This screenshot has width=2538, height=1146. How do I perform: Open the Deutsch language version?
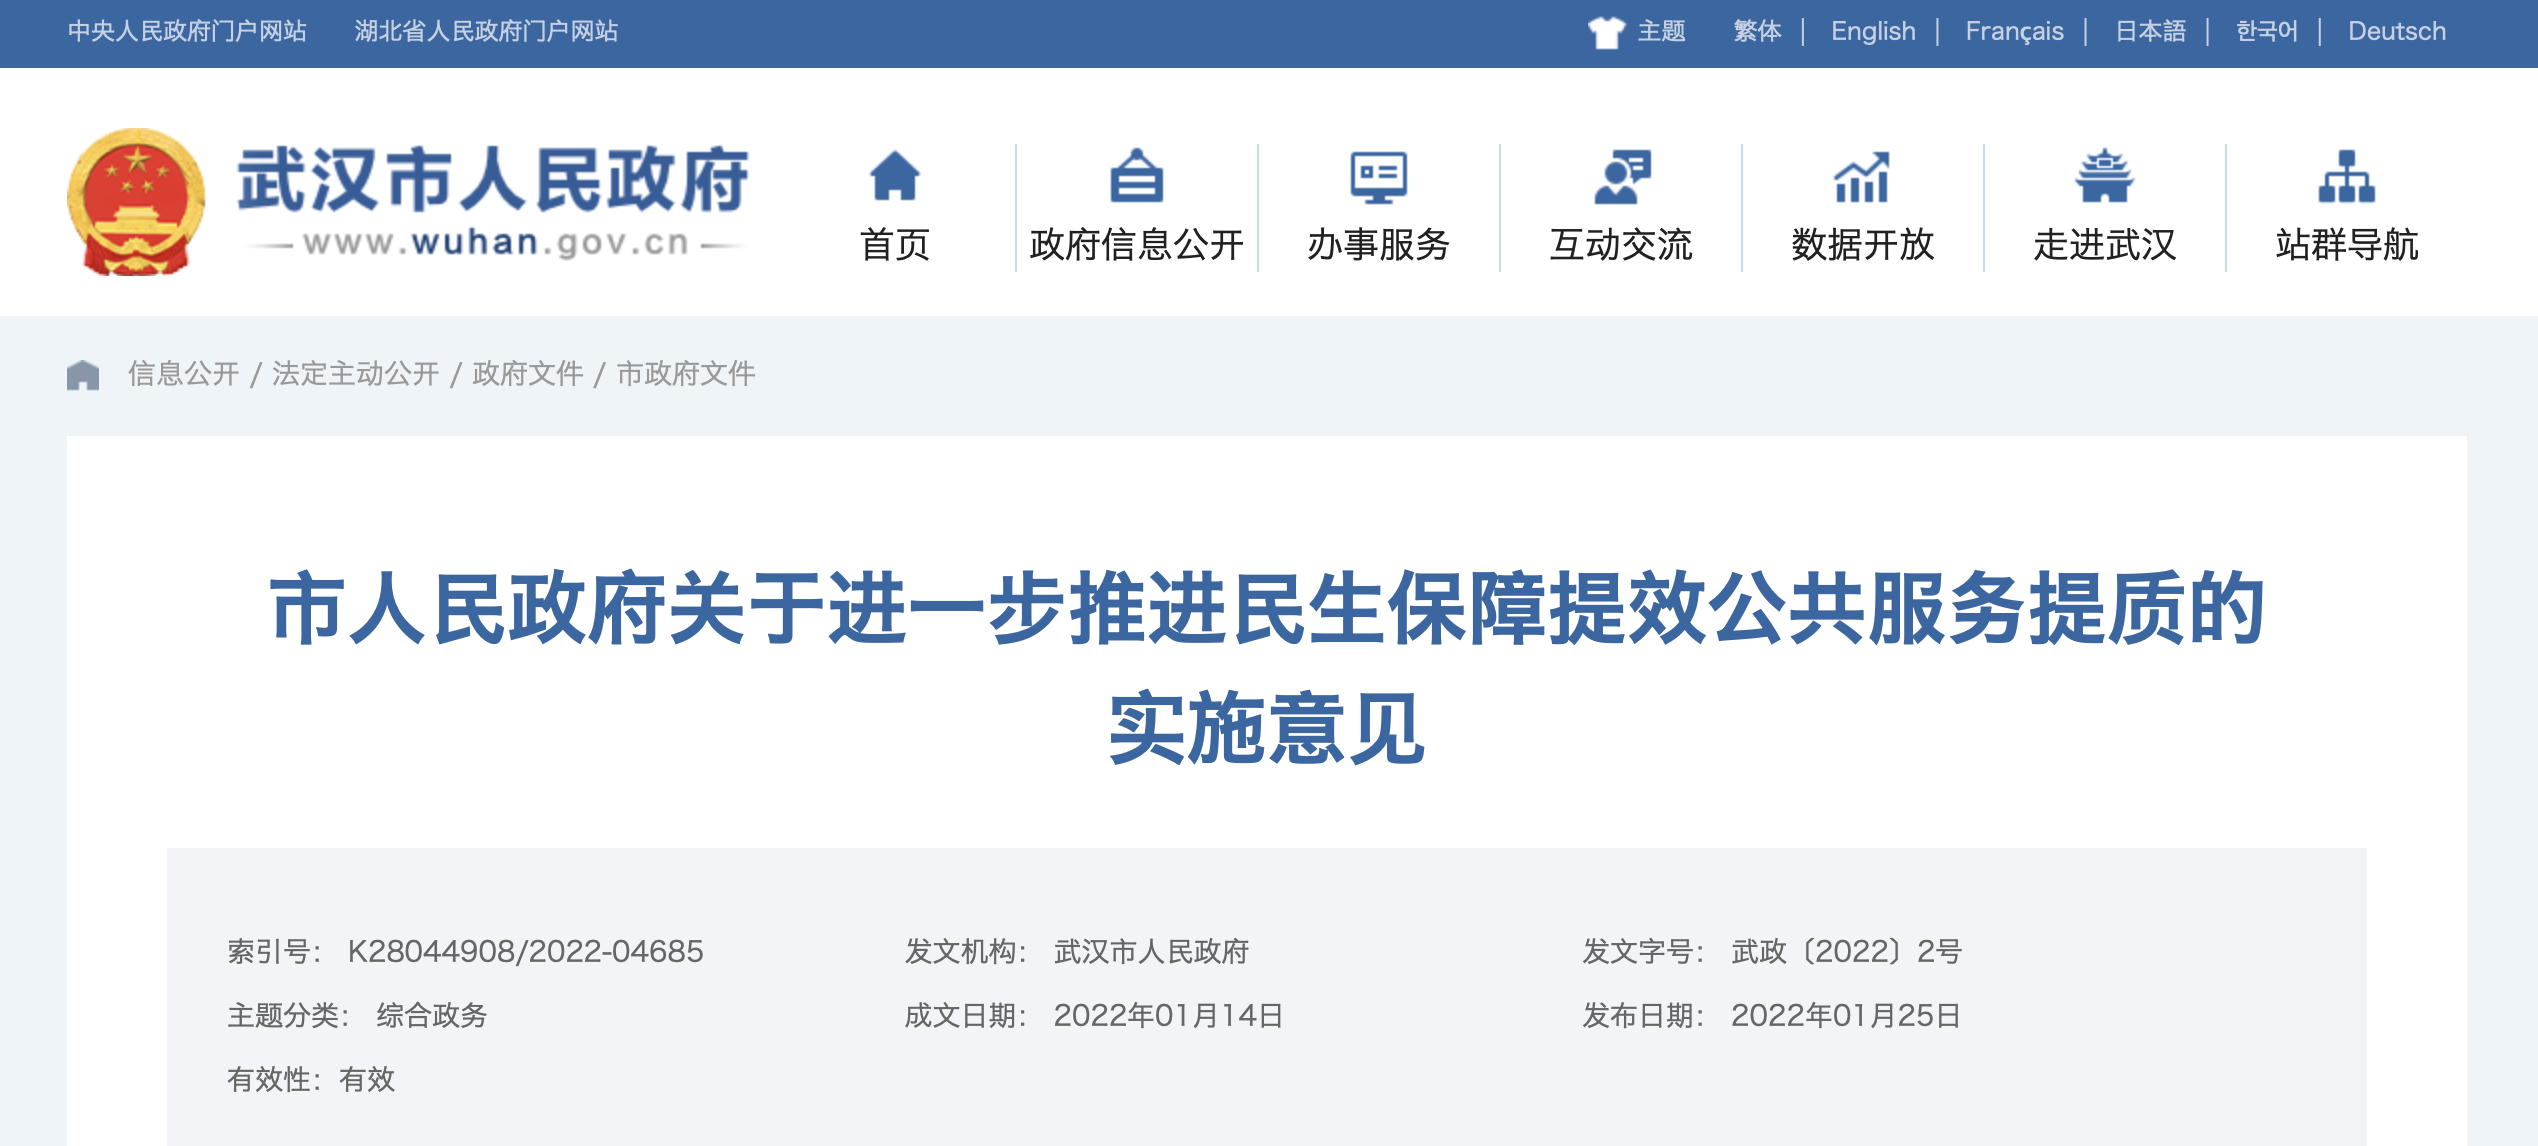click(x=2396, y=32)
